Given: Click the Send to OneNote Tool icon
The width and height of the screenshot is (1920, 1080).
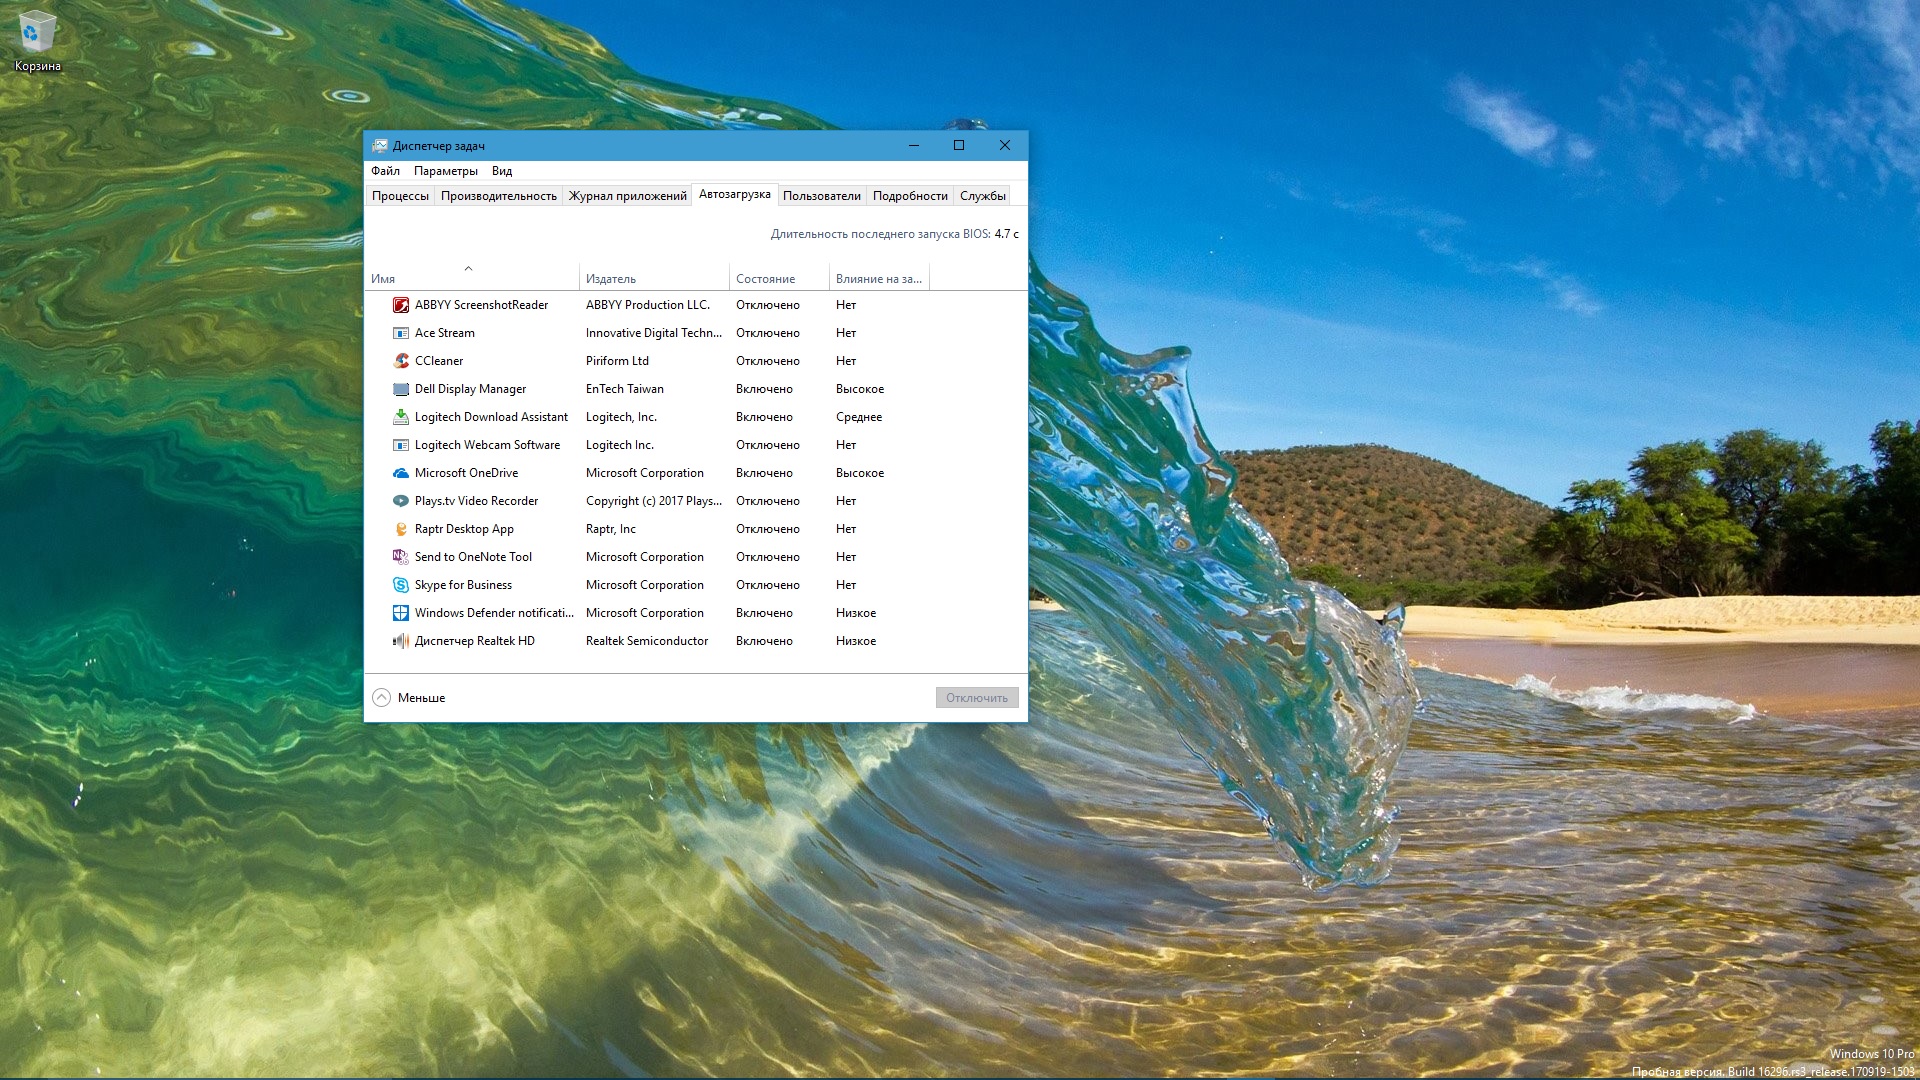Looking at the screenshot, I should pyautogui.click(x=401, y=557).
